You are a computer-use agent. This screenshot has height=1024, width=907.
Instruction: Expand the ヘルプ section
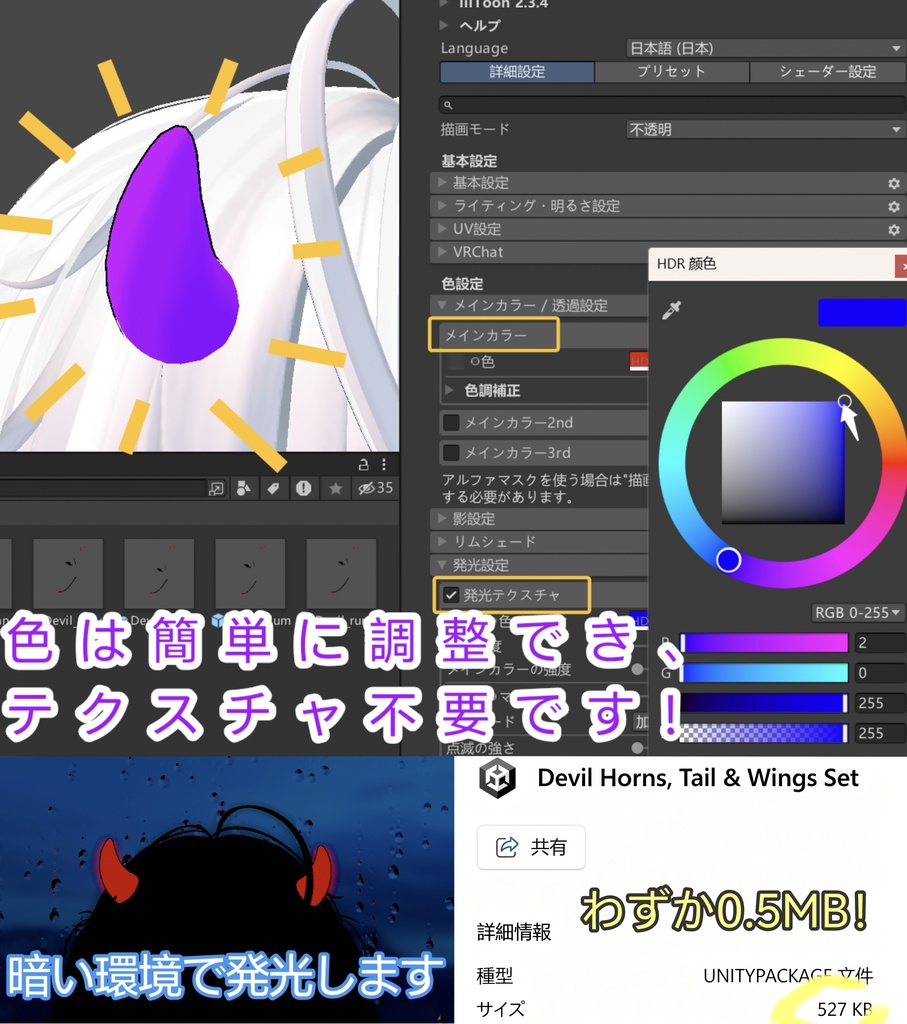[444, 25]
